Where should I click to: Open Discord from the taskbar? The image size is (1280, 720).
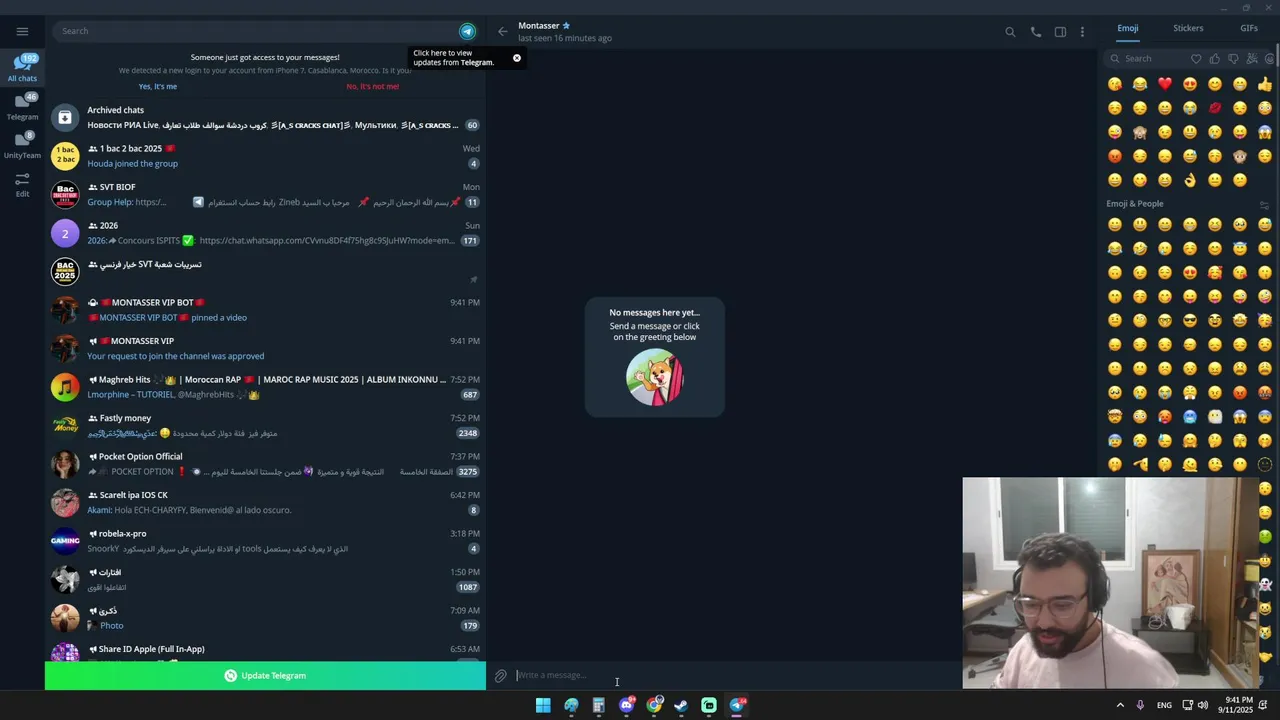627,705
